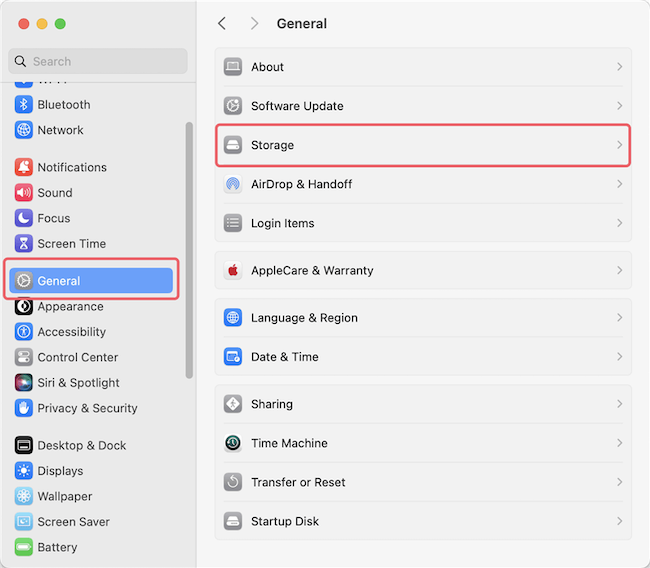Image resolution: width=650 pixels, height=568 pixels.
Task: Click the Privacy & Security hand icon
Action: click(x=24, y=408)
